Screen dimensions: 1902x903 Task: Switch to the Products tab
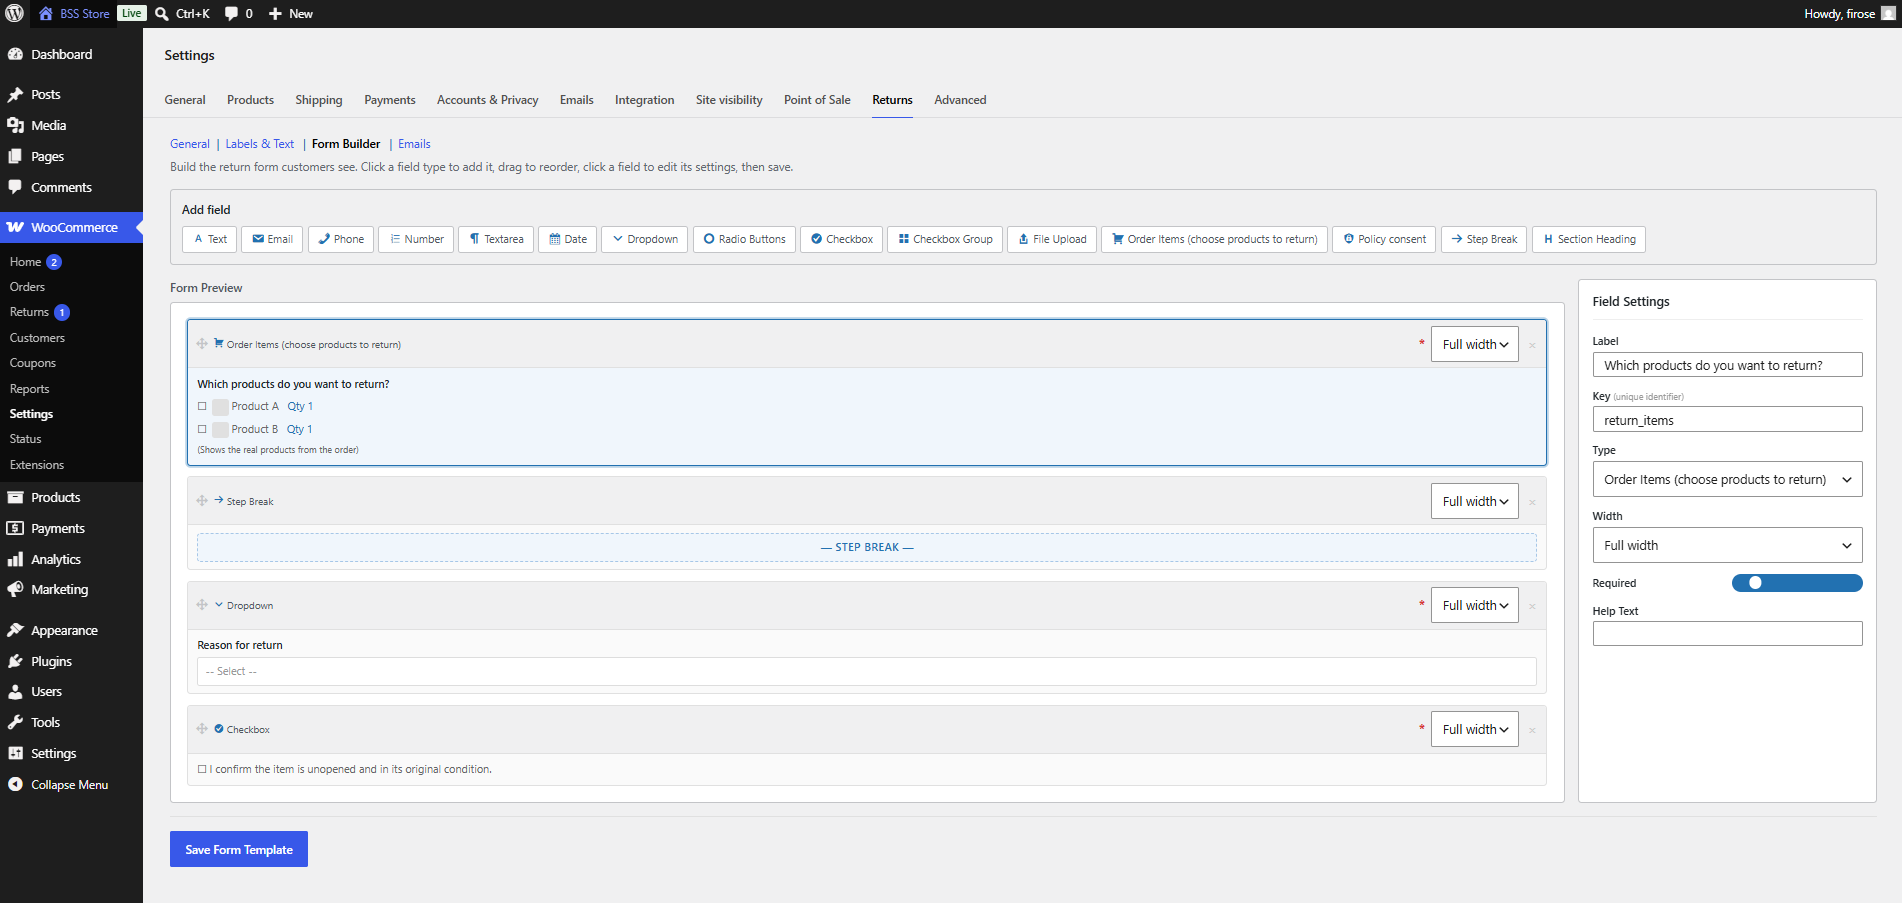(x=250, y=100)
